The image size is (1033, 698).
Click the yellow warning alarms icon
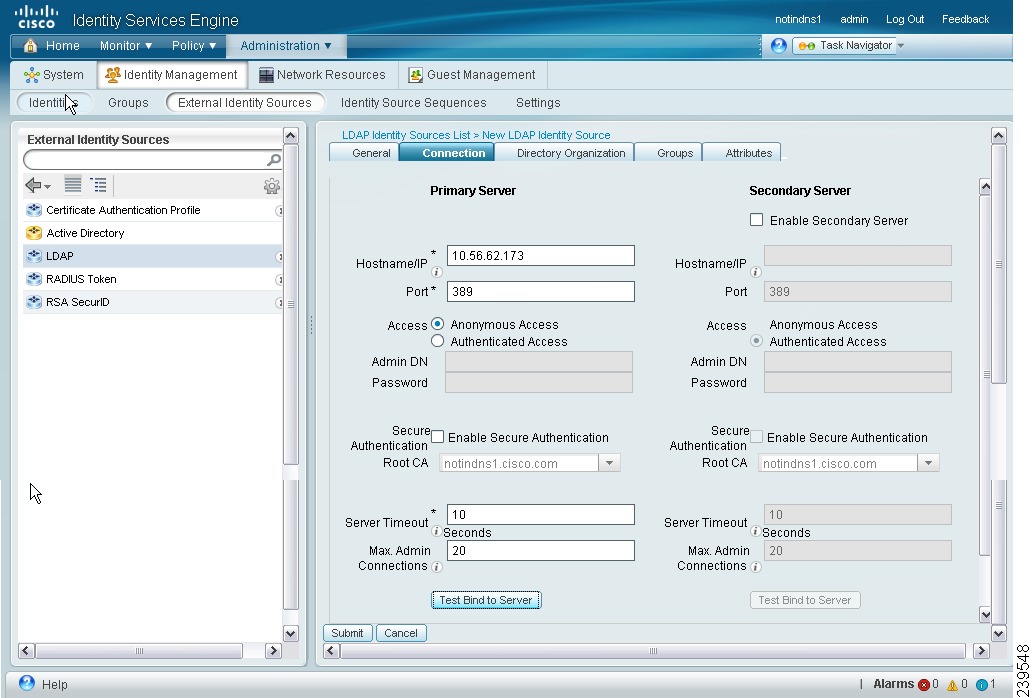(953, 685)
